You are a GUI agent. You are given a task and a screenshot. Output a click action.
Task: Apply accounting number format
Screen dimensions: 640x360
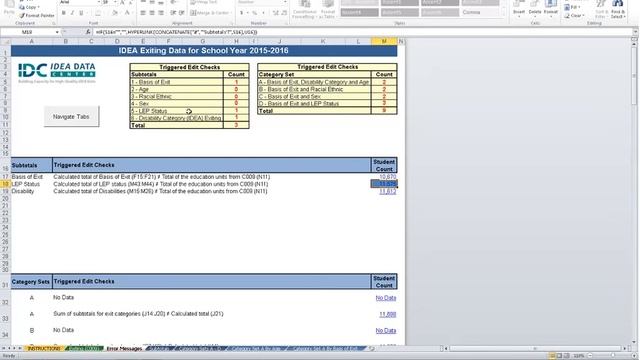[x=242, y=13]
